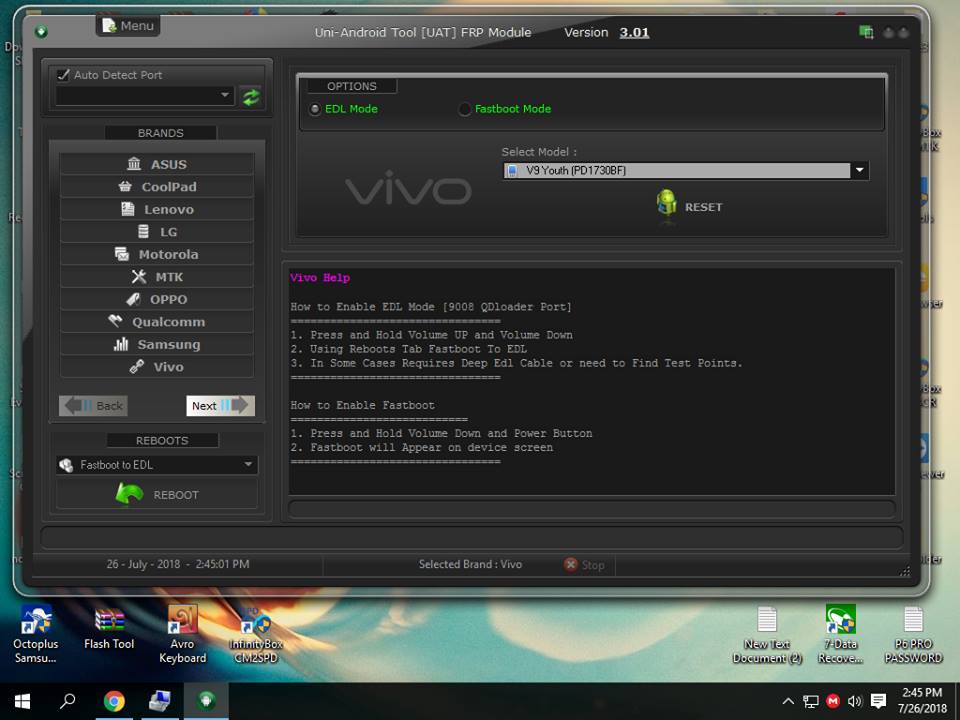Choose the Qualcomm brand
Image resolution: width=960 pixels, height=720 pixels.
(157, 322)
